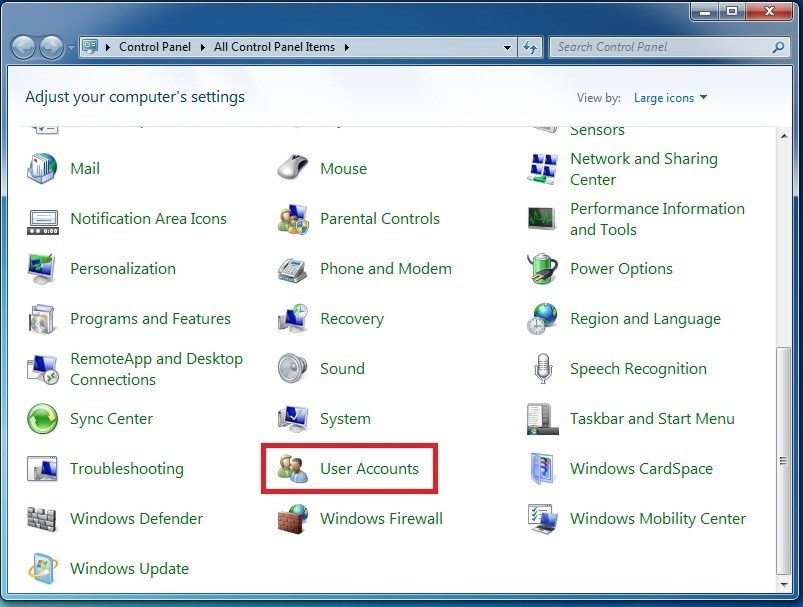Open the Windows Firewall icon
This screenshot has width=803, height=607.
[293, 519]
